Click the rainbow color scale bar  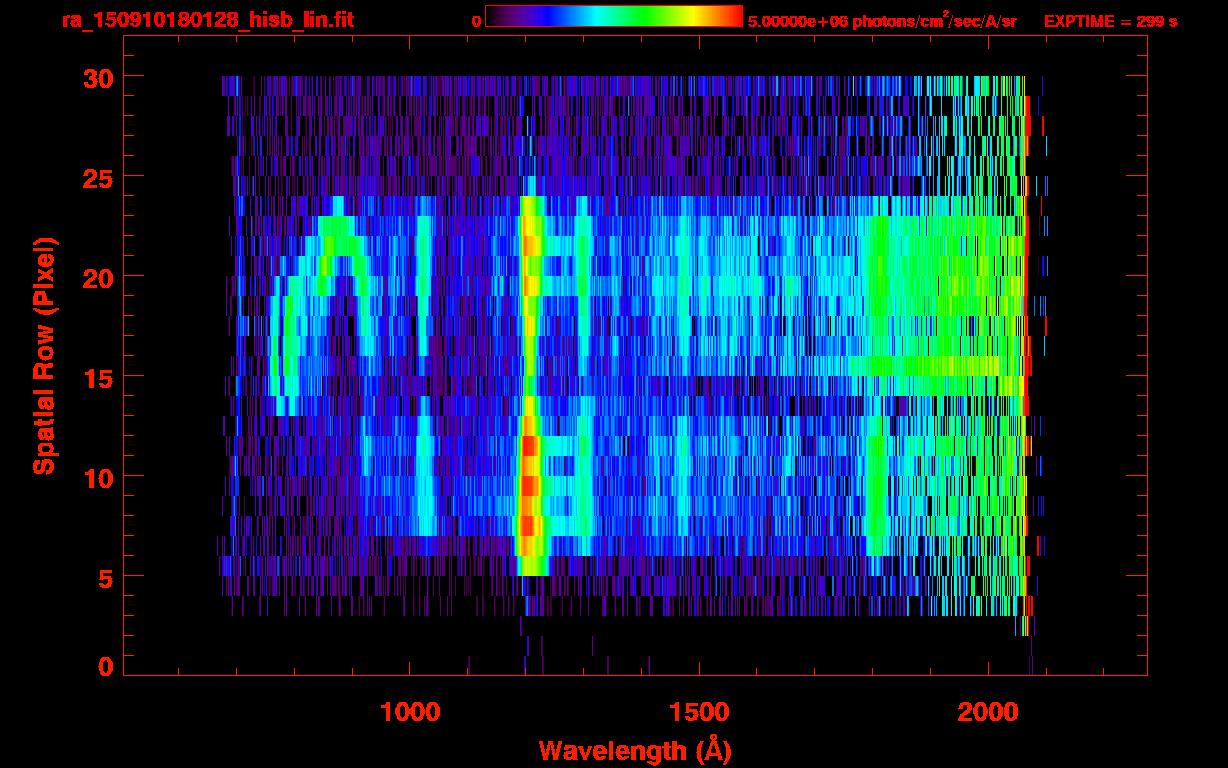coord(613,17)
